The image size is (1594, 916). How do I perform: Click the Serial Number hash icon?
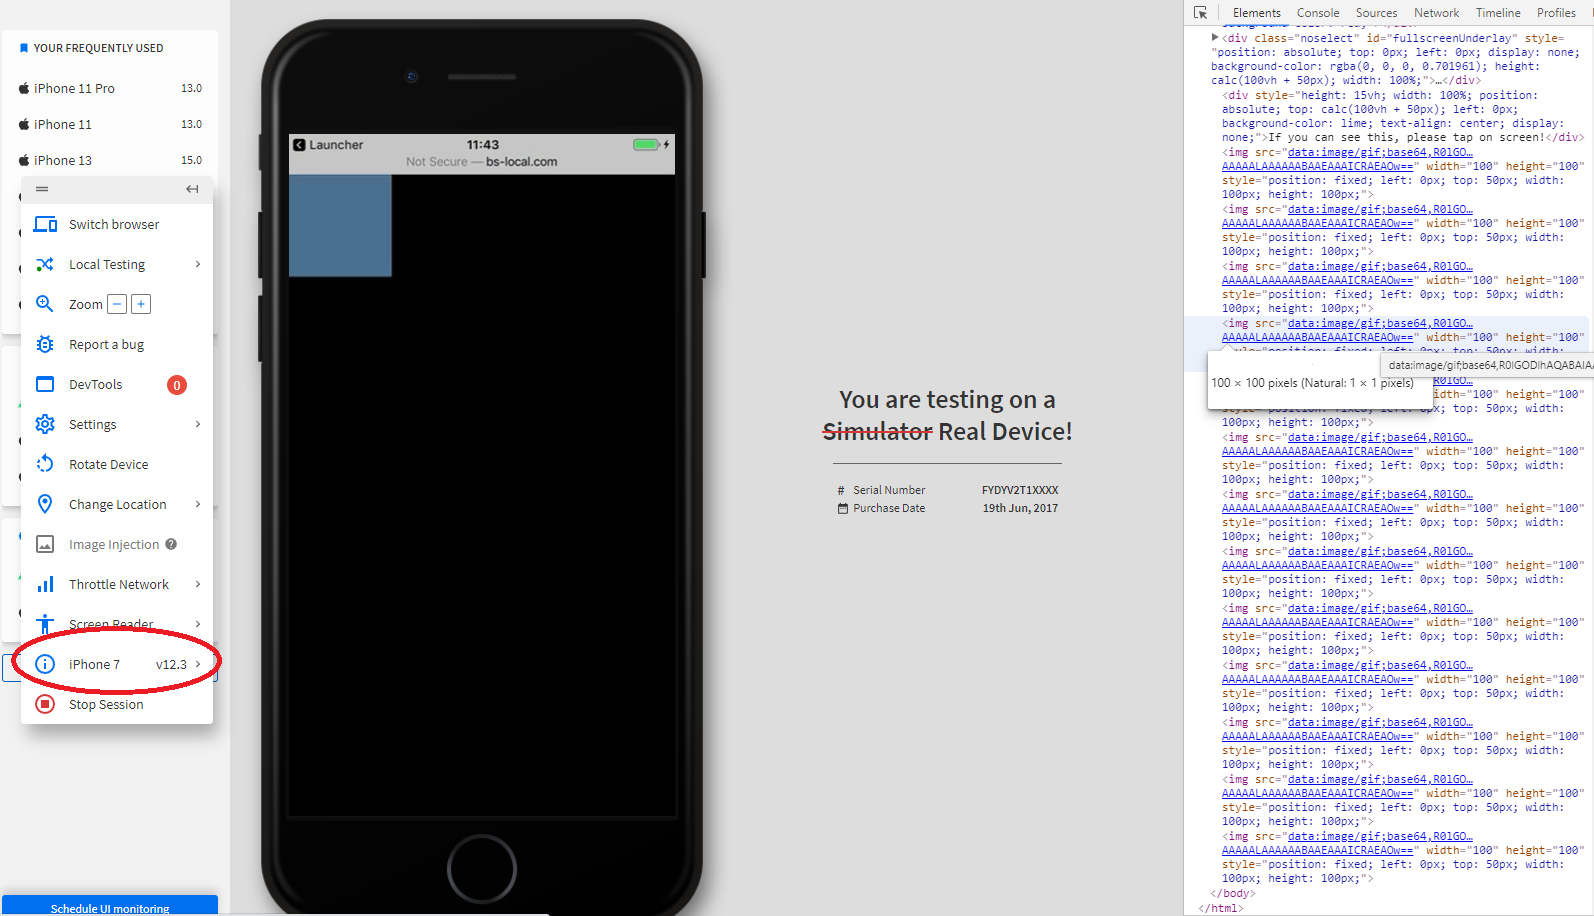pyautogui.click(x=842, y=490)
